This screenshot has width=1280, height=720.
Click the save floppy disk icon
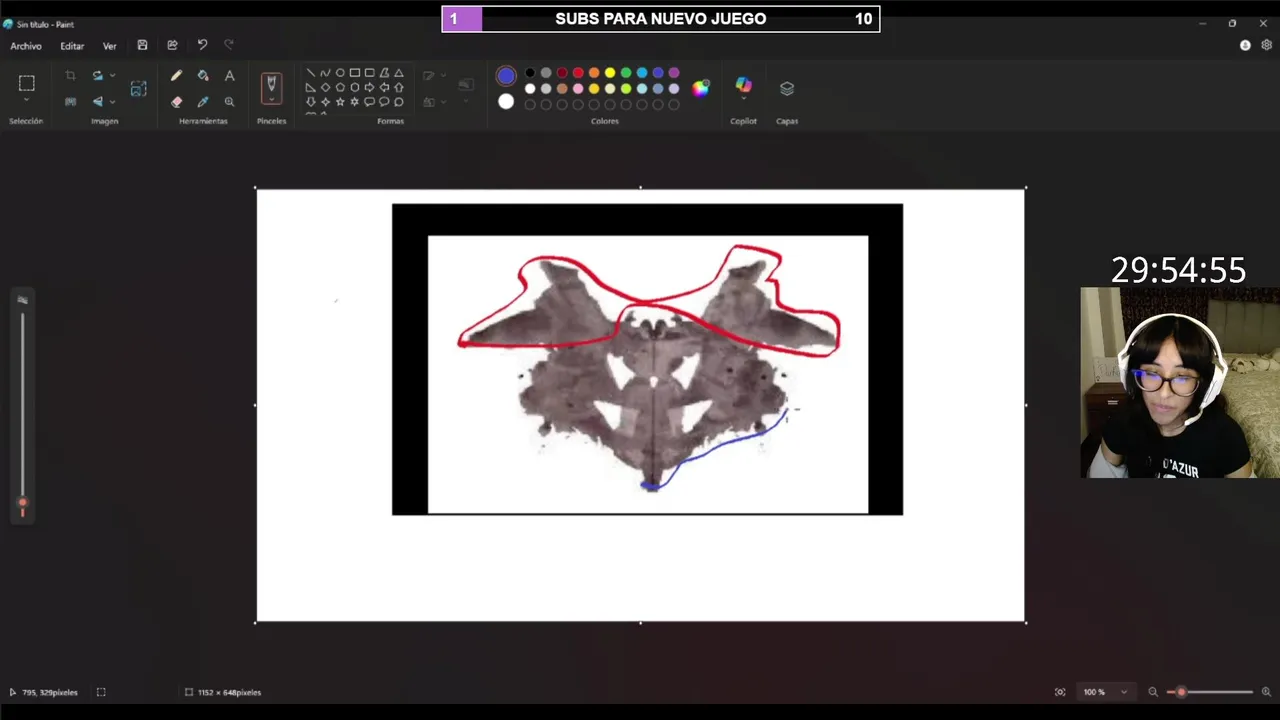(x=143, y=45)
